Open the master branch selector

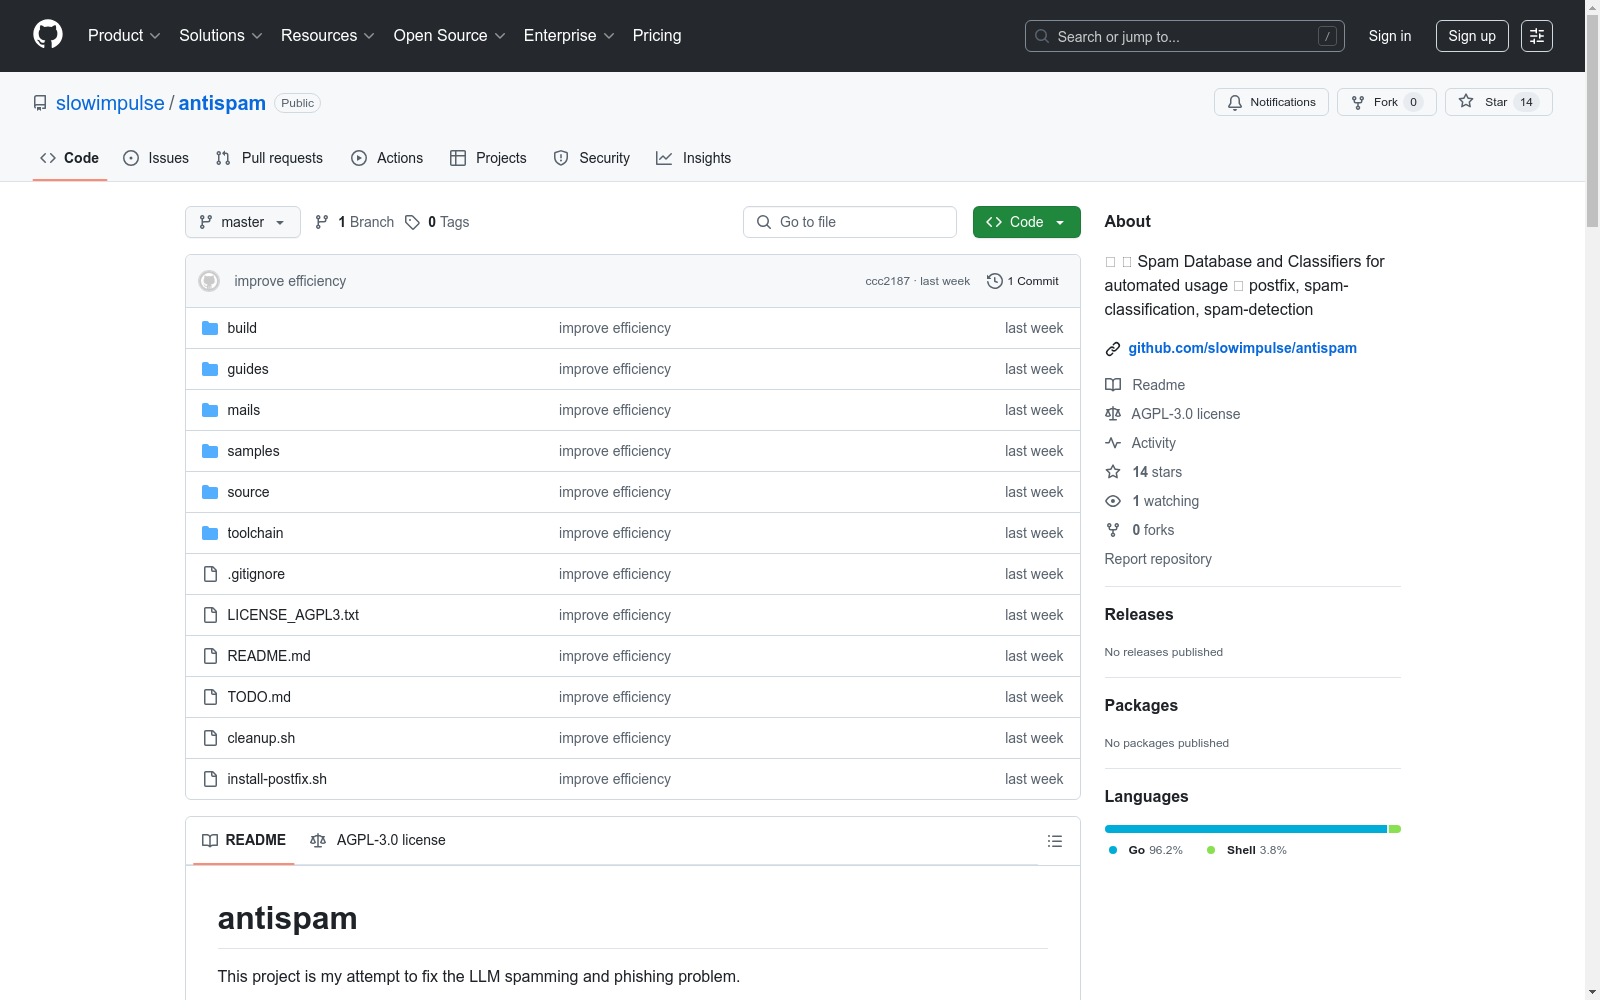tap(243, 222)
